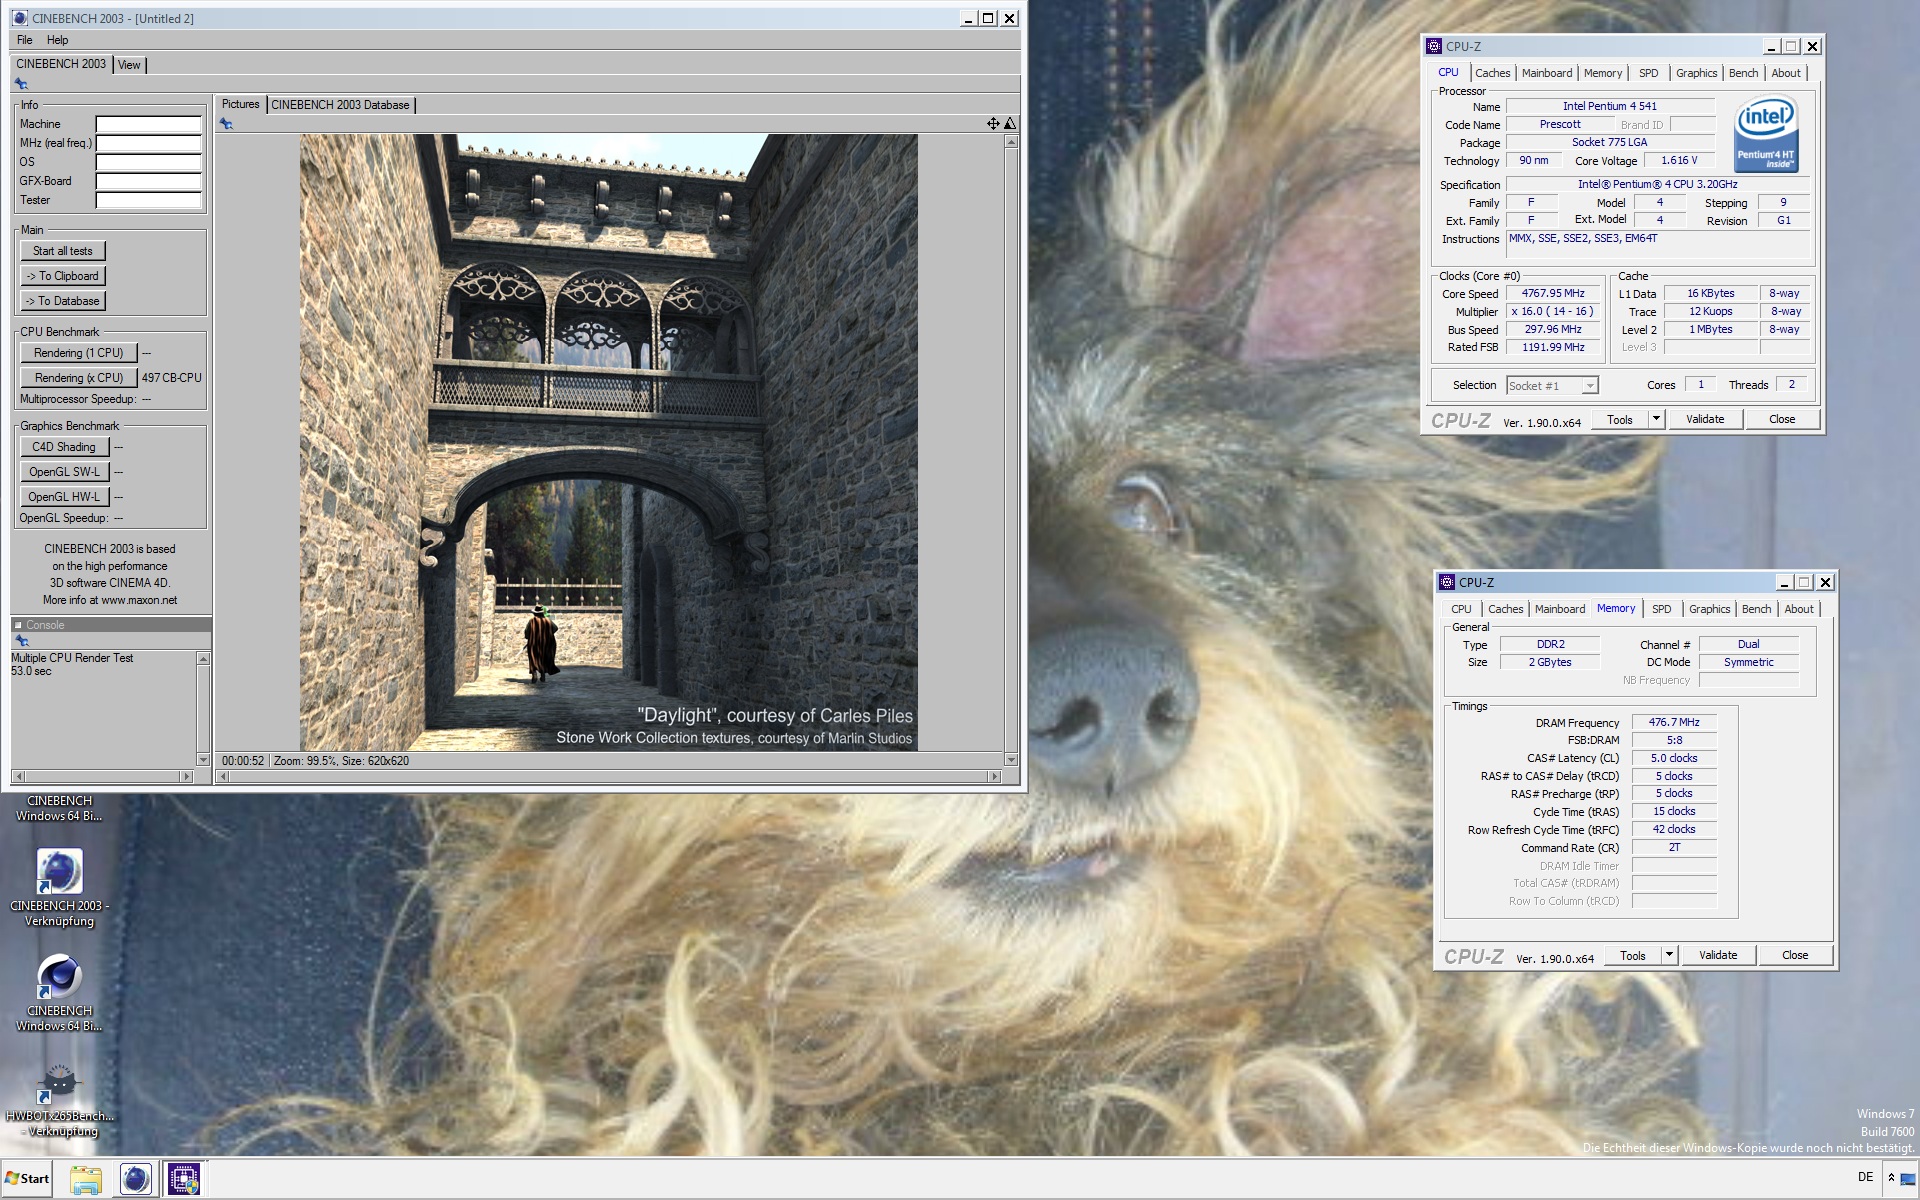Click the pin icon under the CINEBENCH 2003 tab

click(x=21, y=84)
